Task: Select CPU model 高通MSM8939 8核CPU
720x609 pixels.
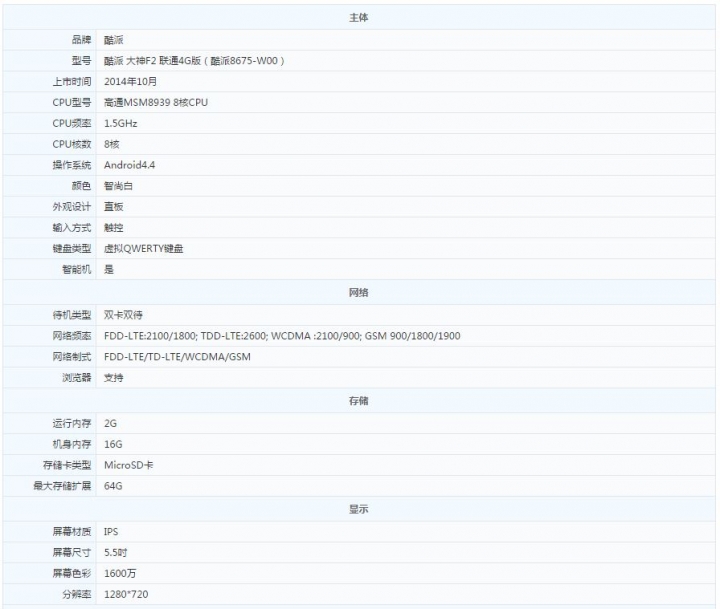Action: point(156,102)
